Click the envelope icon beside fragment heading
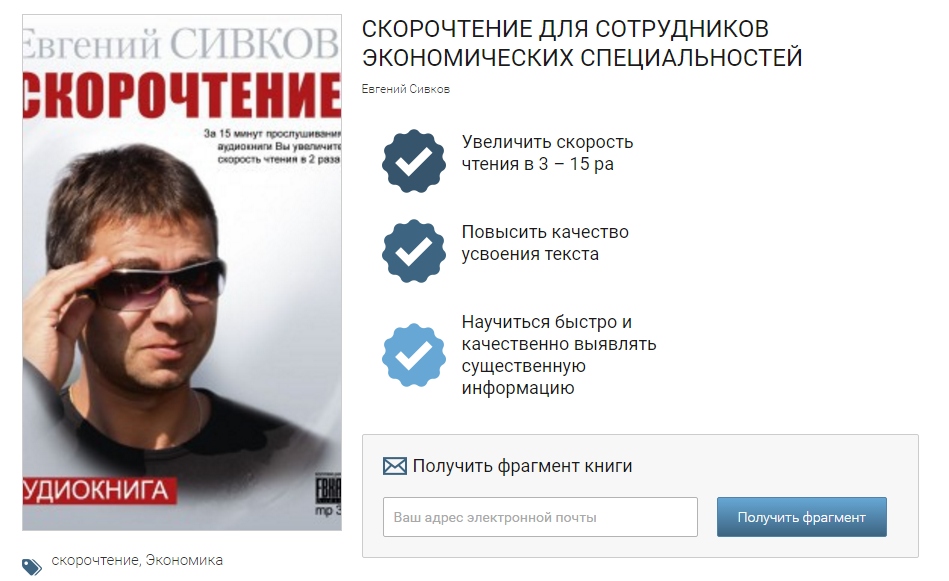Screen dimensions: 949x581 (x=395, y=466)
